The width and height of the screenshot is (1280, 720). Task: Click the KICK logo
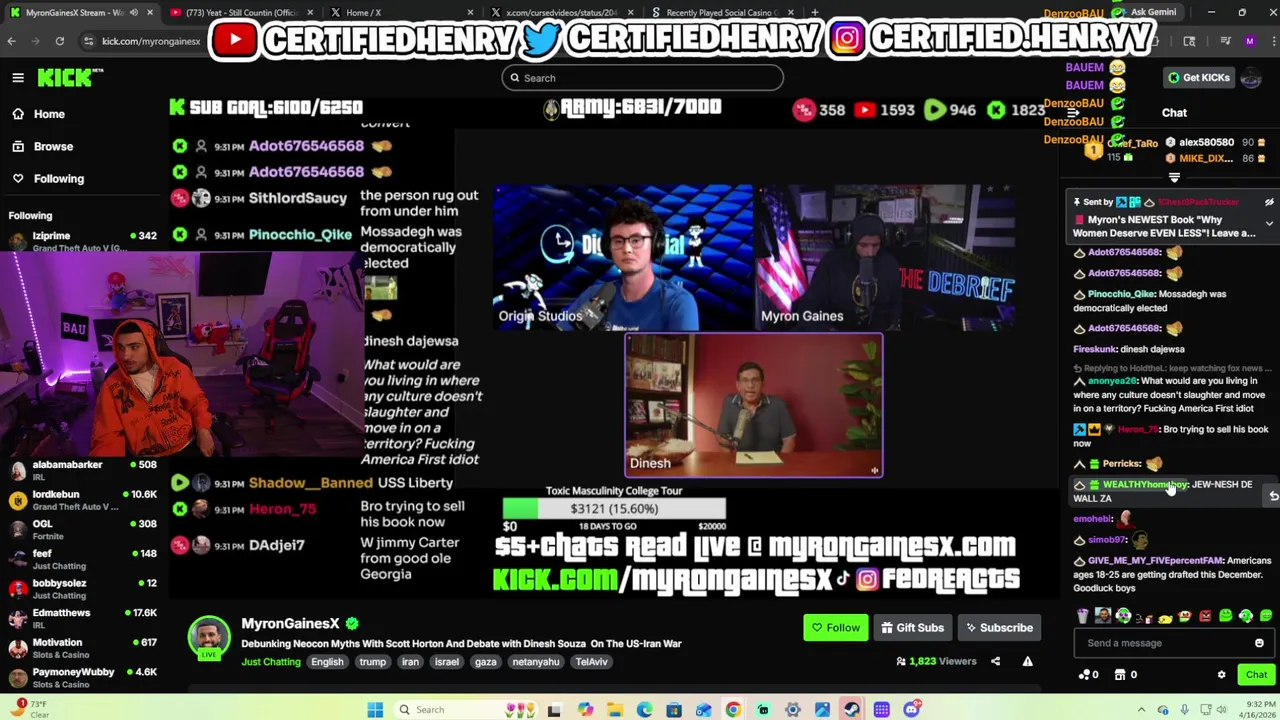click(x=70, y=77)
